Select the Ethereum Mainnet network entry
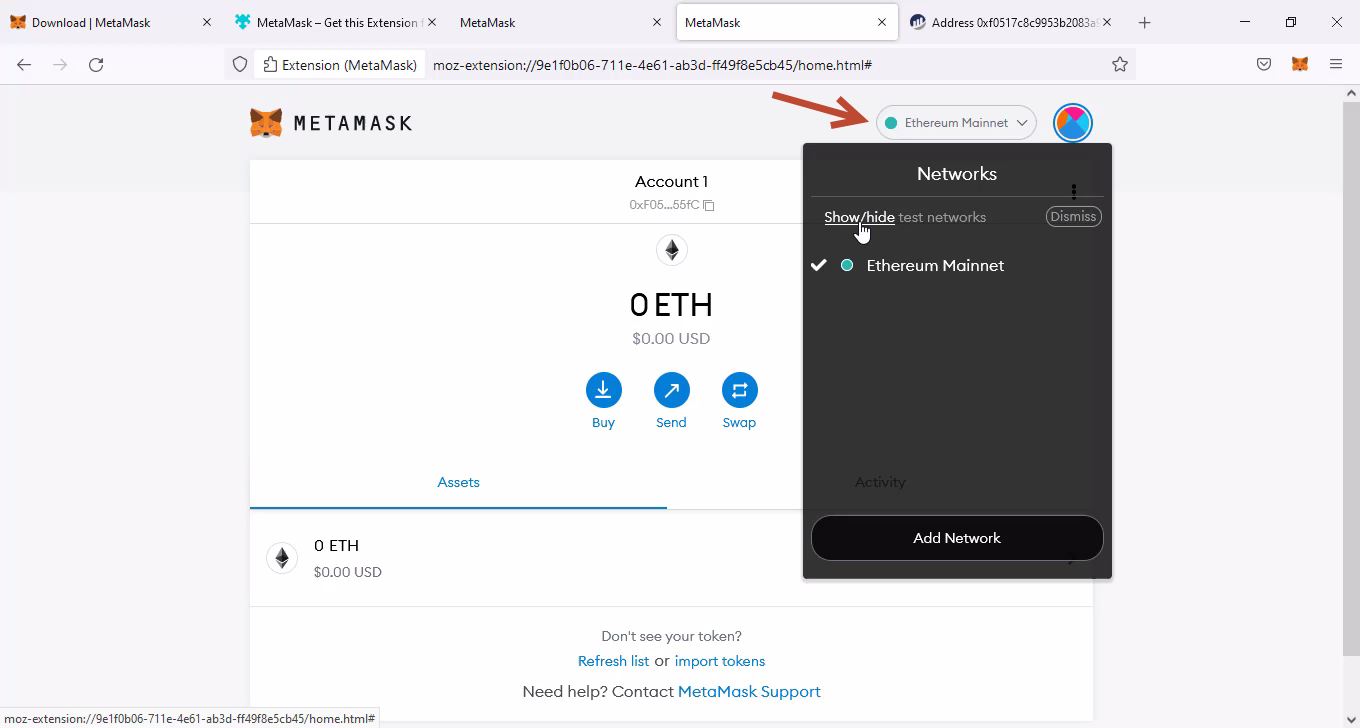The image size is (1360, 728). pyautogui.click(x=934, y=265)
